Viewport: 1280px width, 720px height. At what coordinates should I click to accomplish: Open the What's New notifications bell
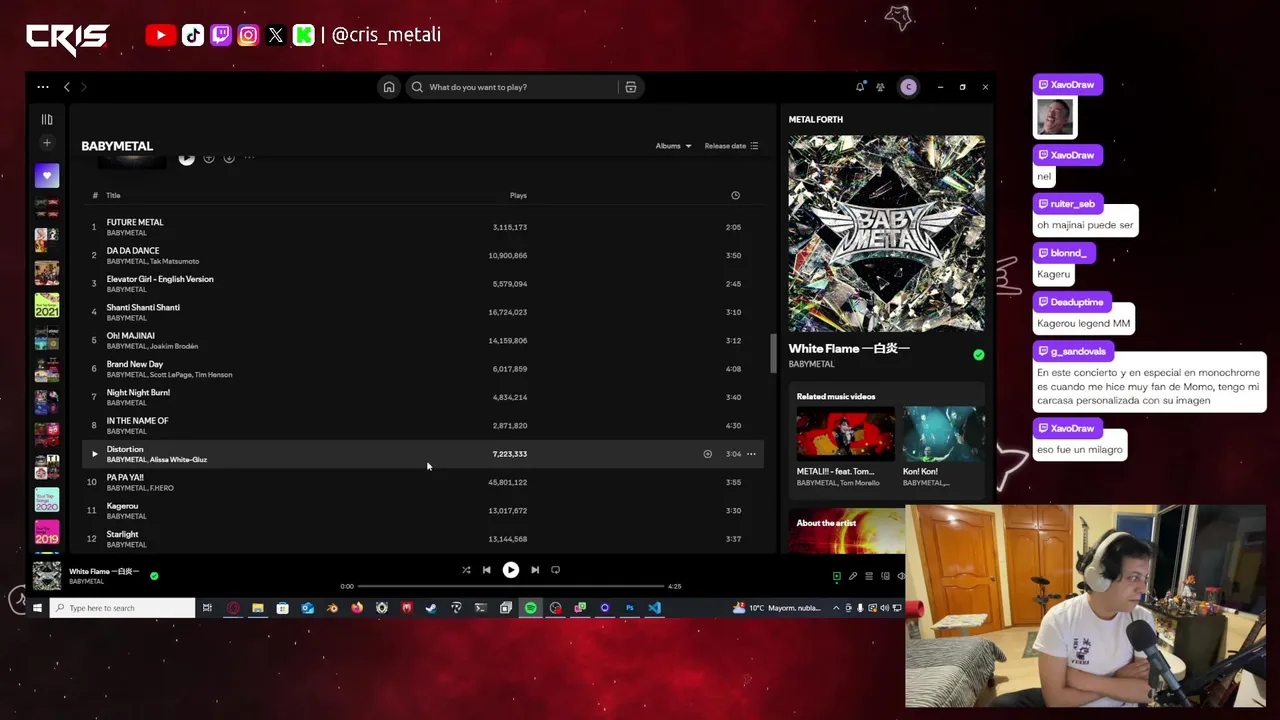click(x=860, y=87)
